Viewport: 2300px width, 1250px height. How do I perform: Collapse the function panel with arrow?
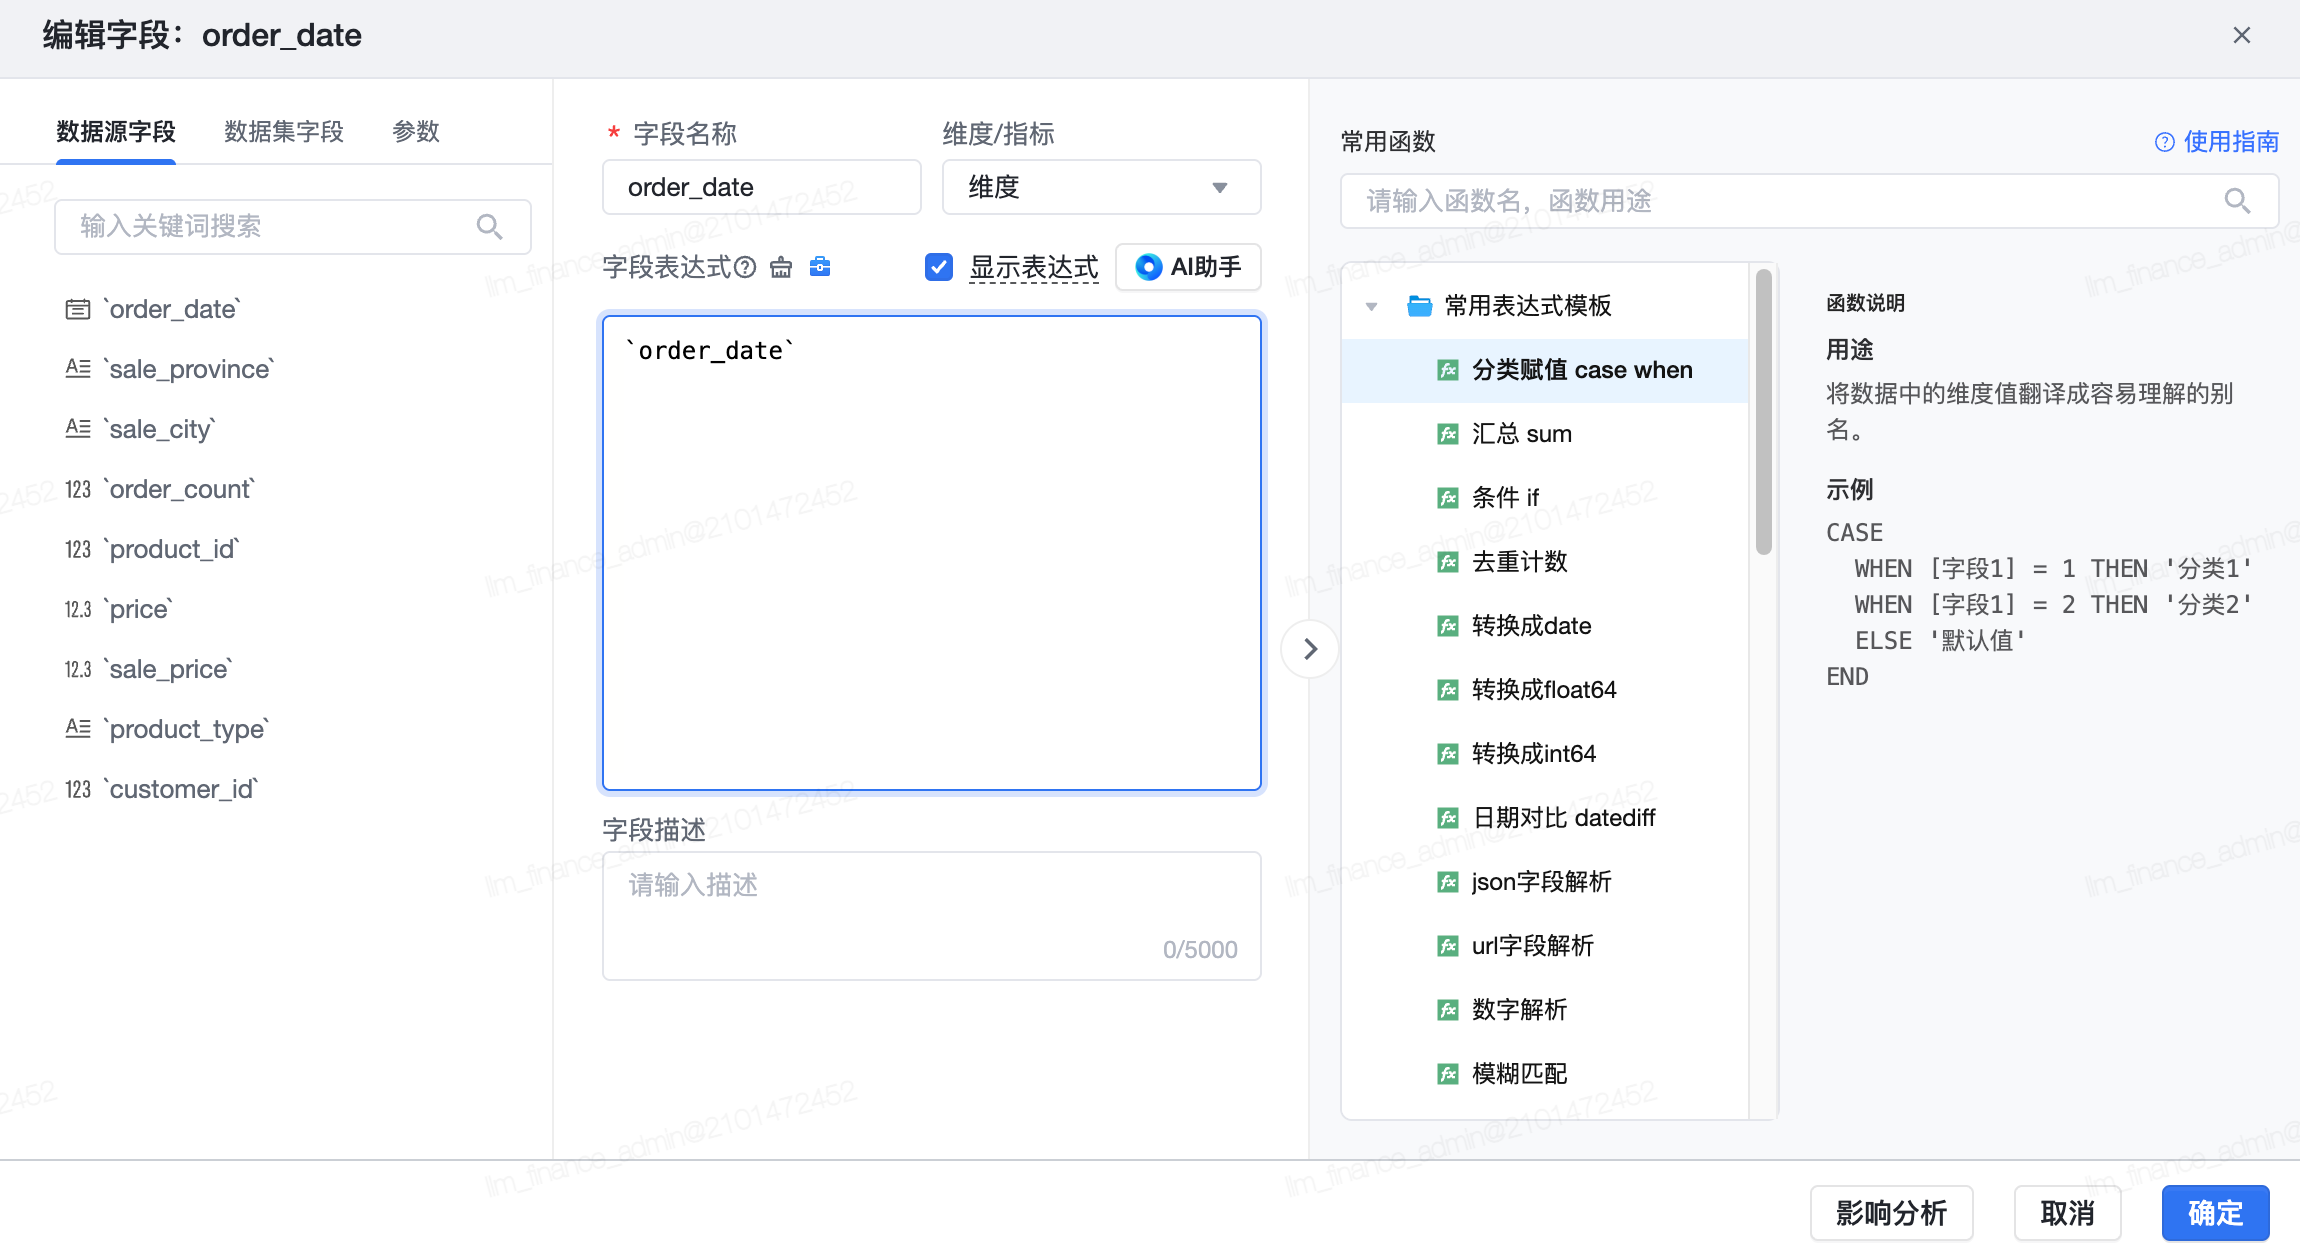click(x=1310, y=649)
